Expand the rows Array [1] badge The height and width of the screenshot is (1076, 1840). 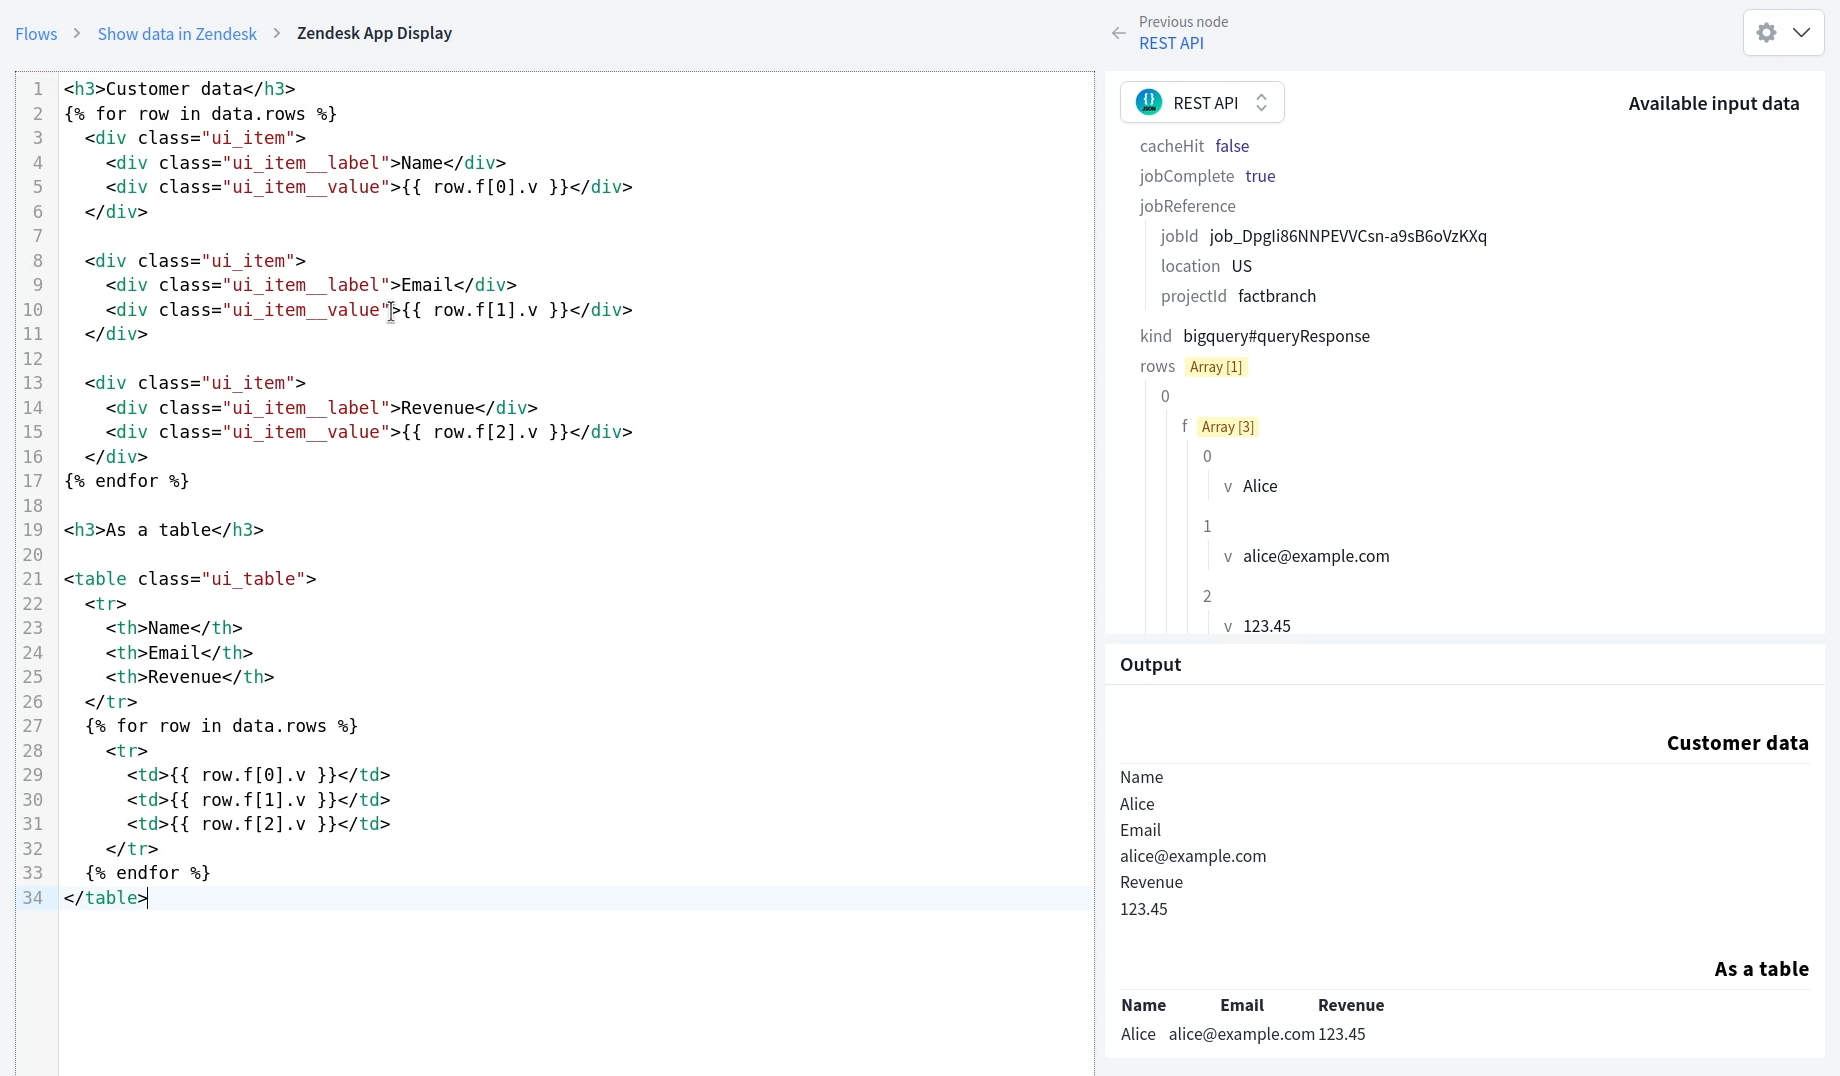(1216, 367)
